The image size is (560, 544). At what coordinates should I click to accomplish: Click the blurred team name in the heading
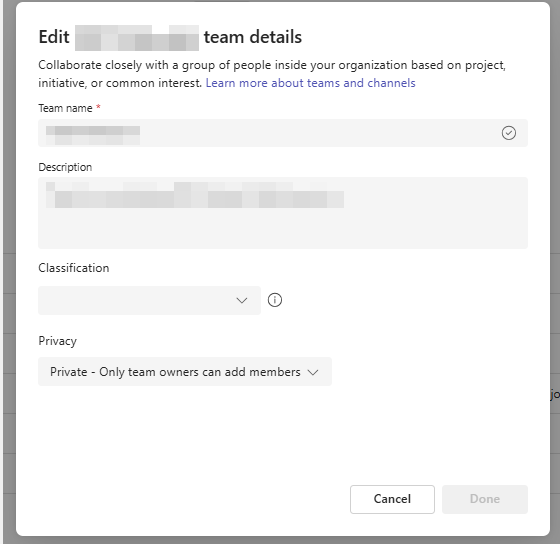[x=137, y=38]
